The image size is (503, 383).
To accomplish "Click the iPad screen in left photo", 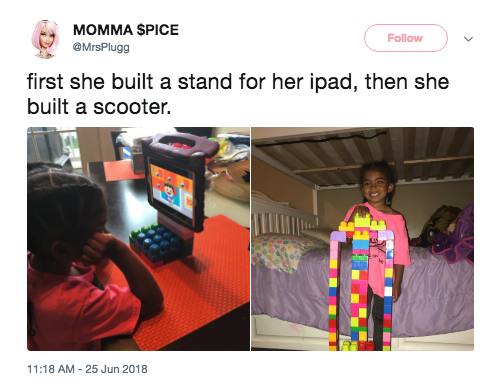I will [172, 191].
